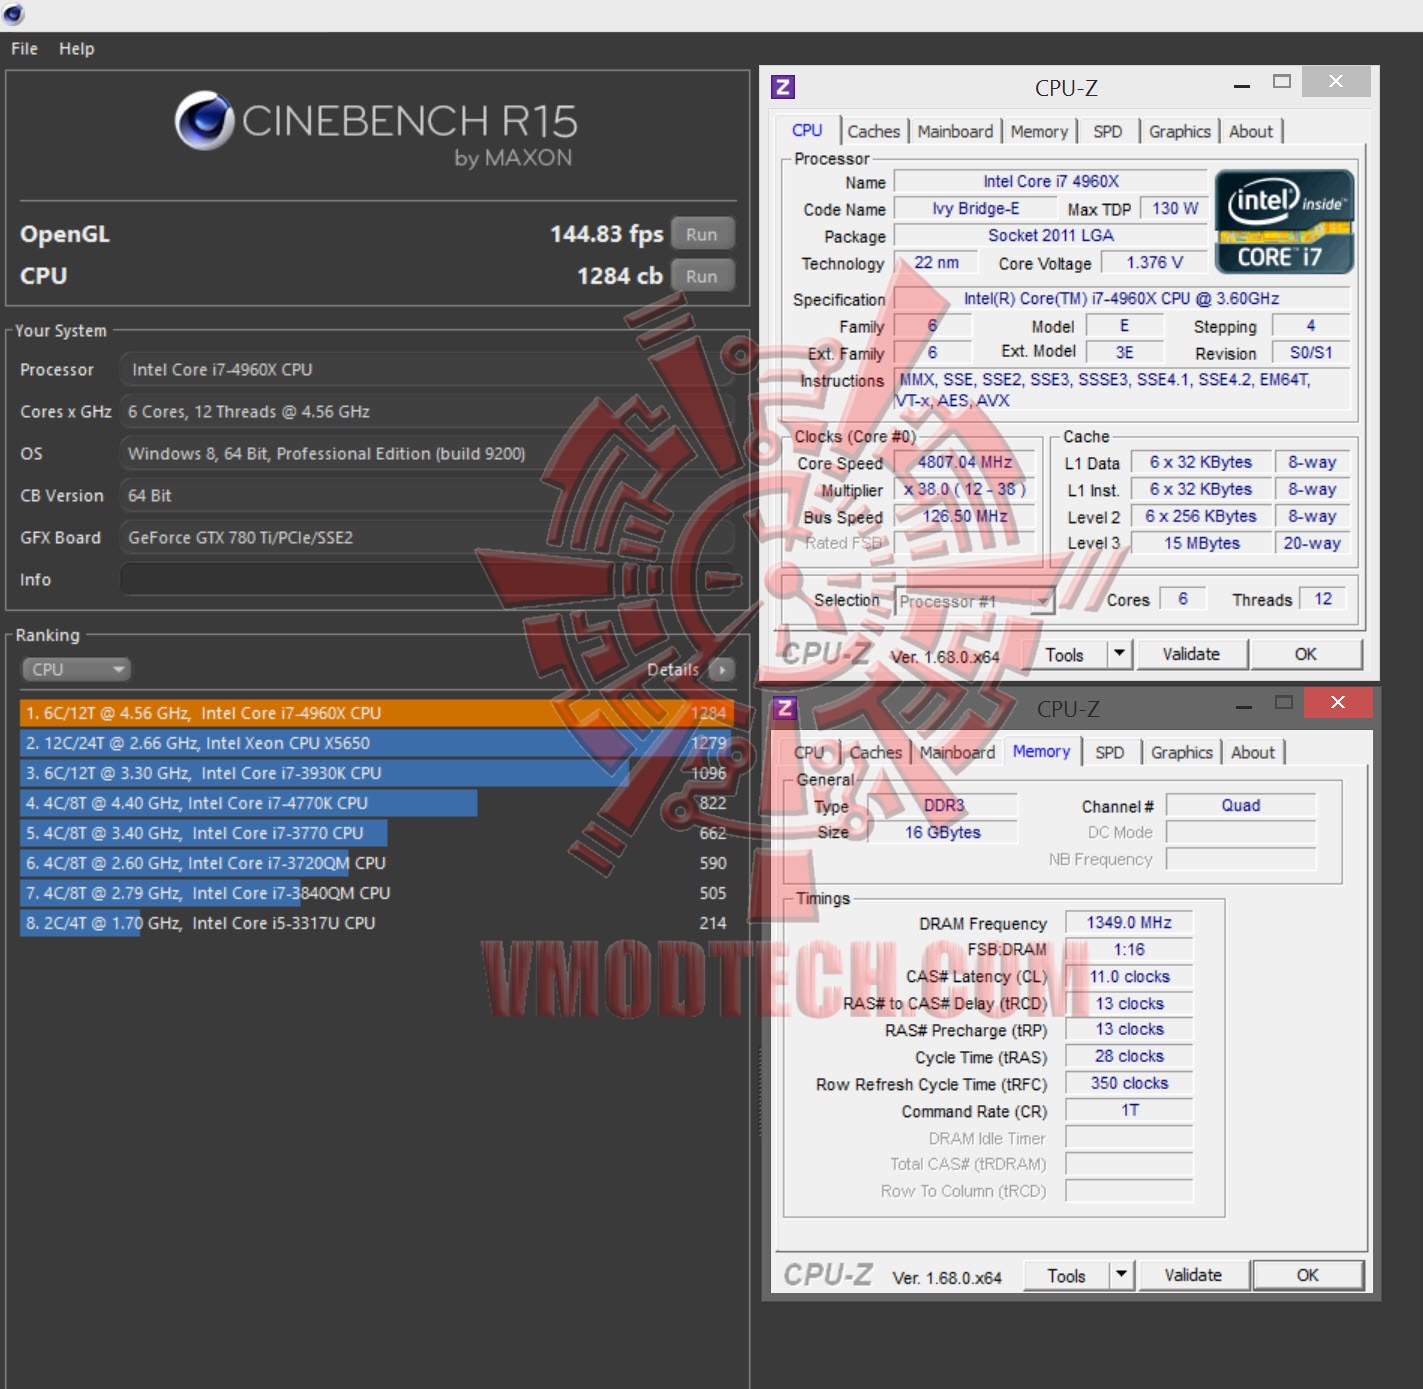Click the Code Name value Ivy Bridge-E
Image resolution: width=1423 pixels, height=1389 pixels.
(975, 209)
